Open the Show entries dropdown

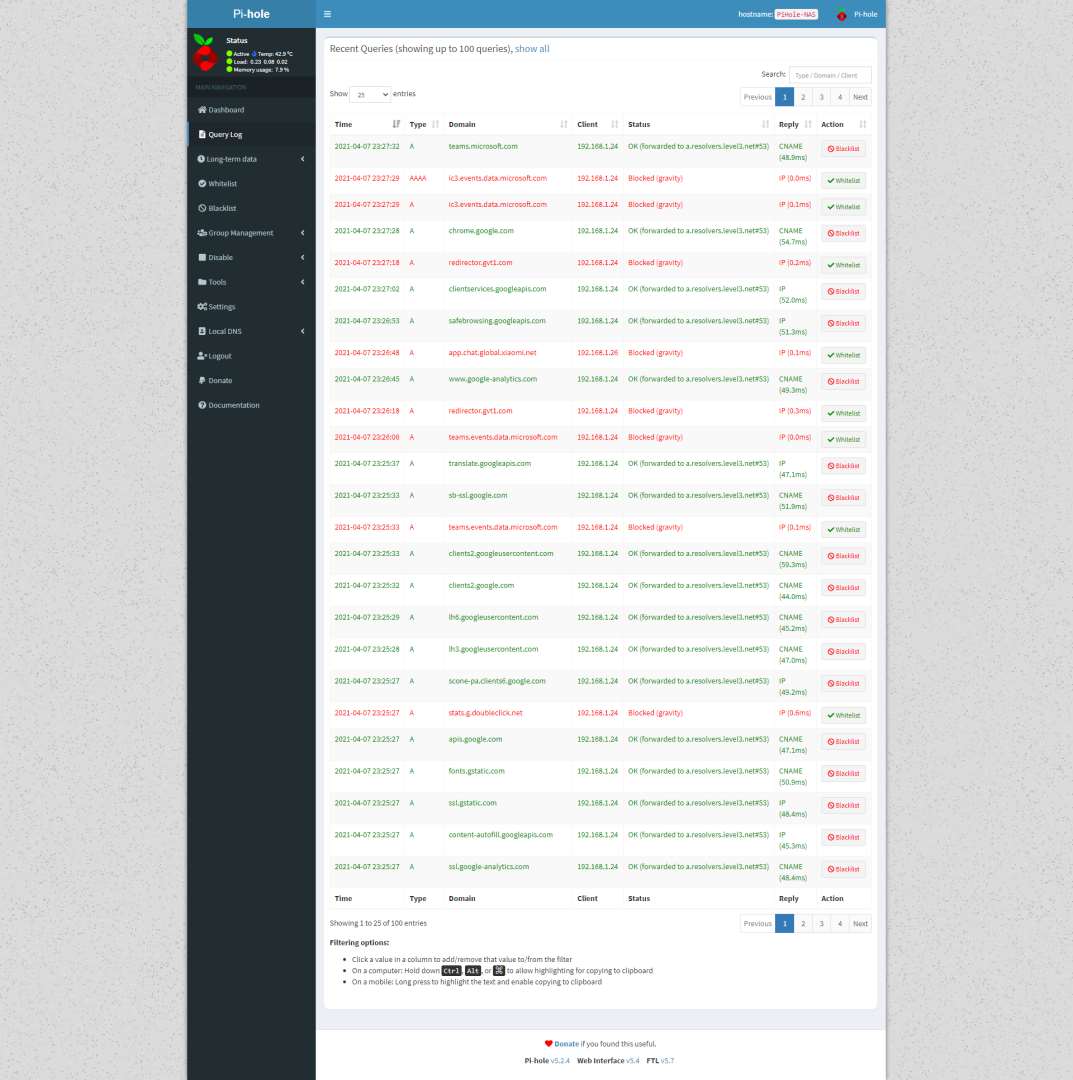click(371, 94)
